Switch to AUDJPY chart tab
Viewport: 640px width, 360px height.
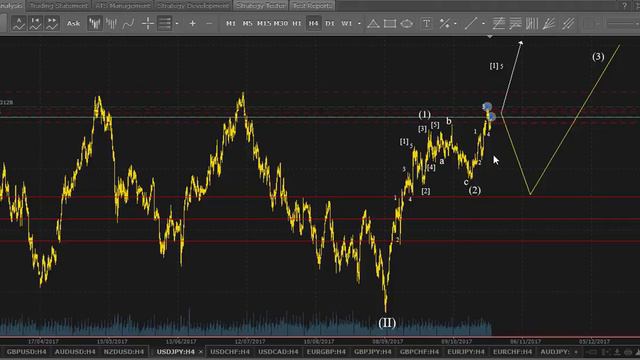[x=555, y=351]
